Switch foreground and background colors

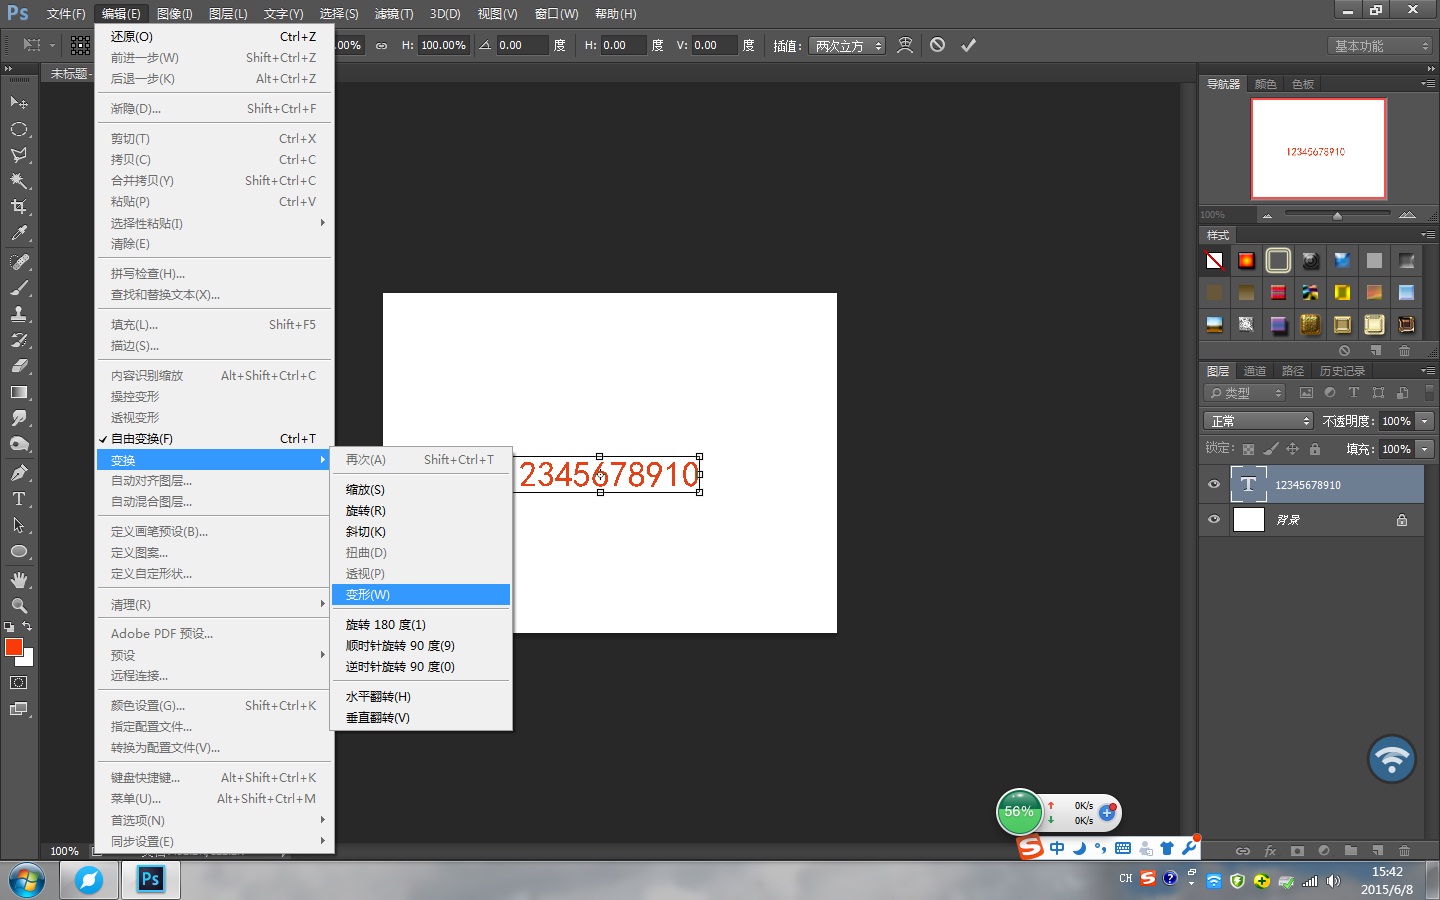(27, 627)
